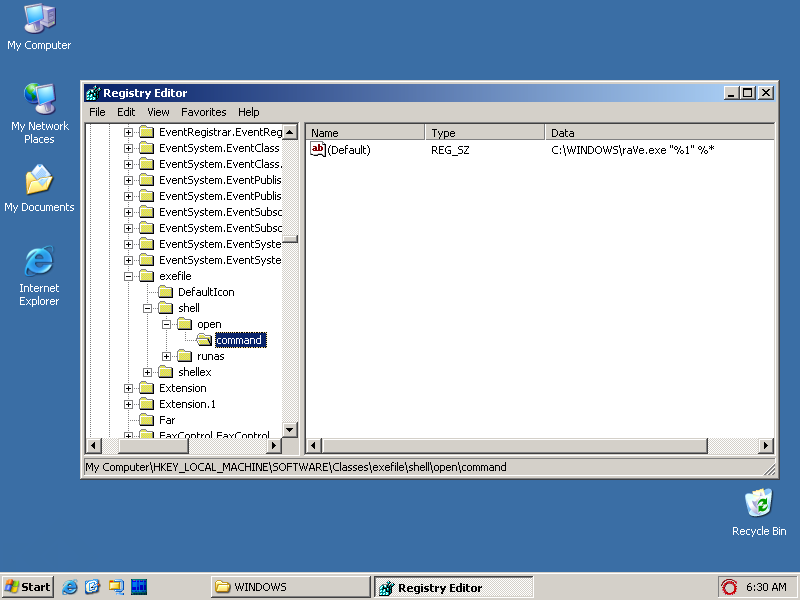Viewport: 800px width, 600px height.
Task: Click the Registry Editor taskbar button
Action: (454, 587)
